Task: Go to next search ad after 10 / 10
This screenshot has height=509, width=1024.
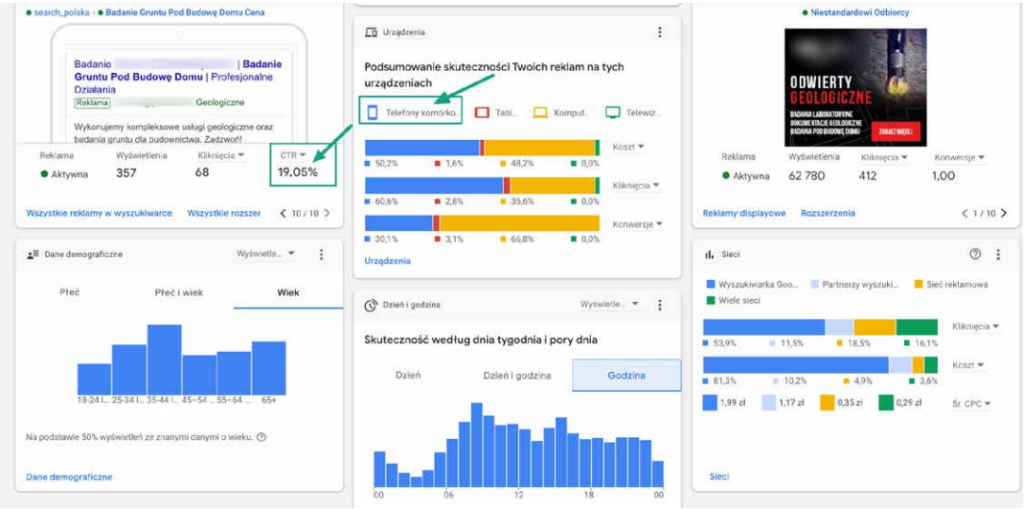Action: coord(326,213)
